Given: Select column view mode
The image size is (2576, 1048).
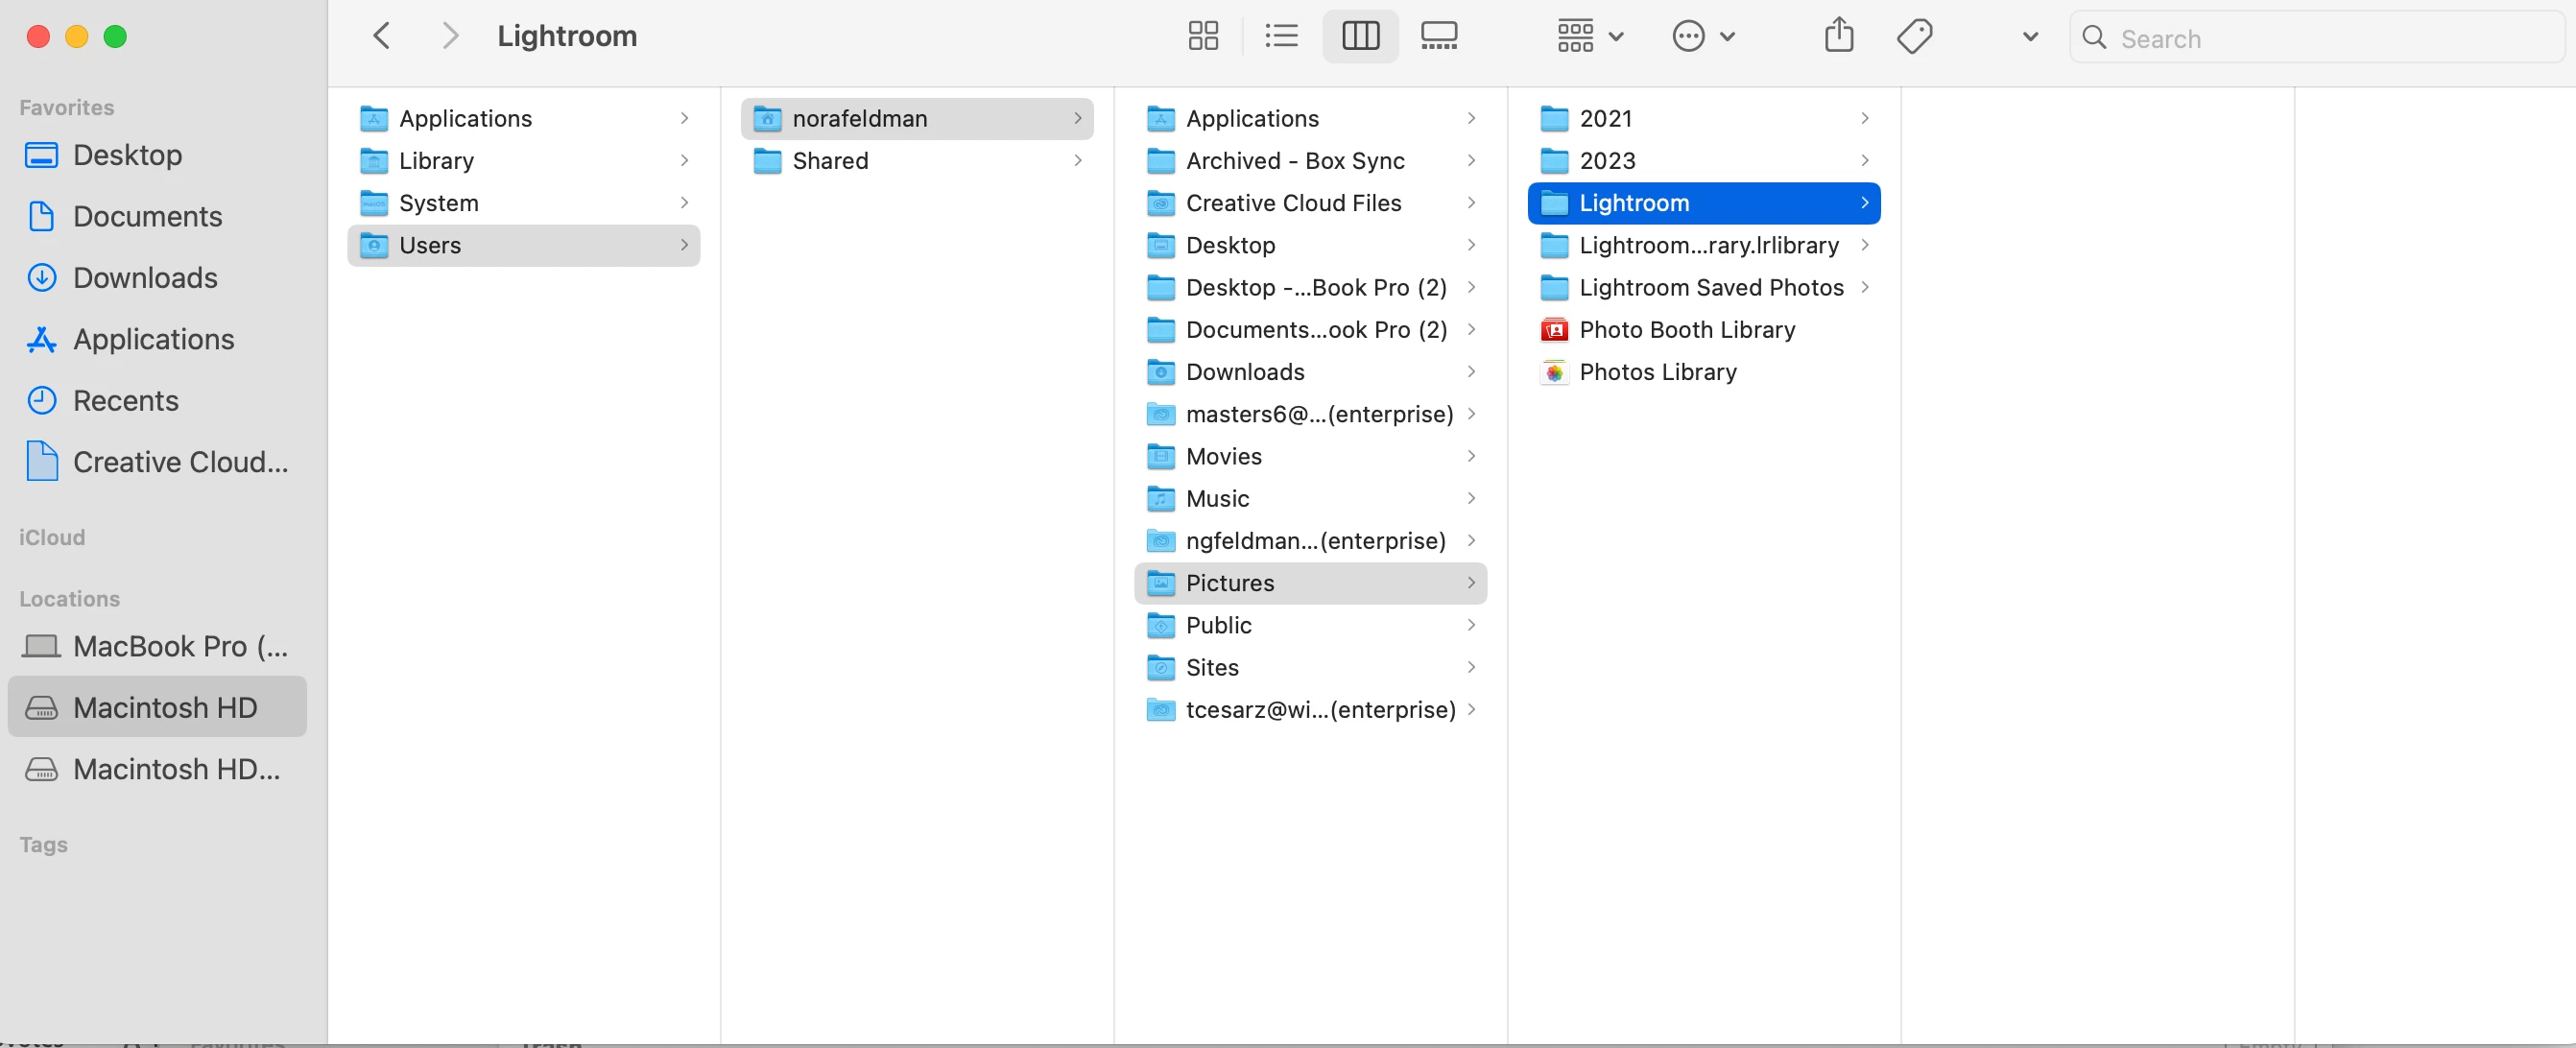Looking at the screenshot, I should pos(1360,37).
